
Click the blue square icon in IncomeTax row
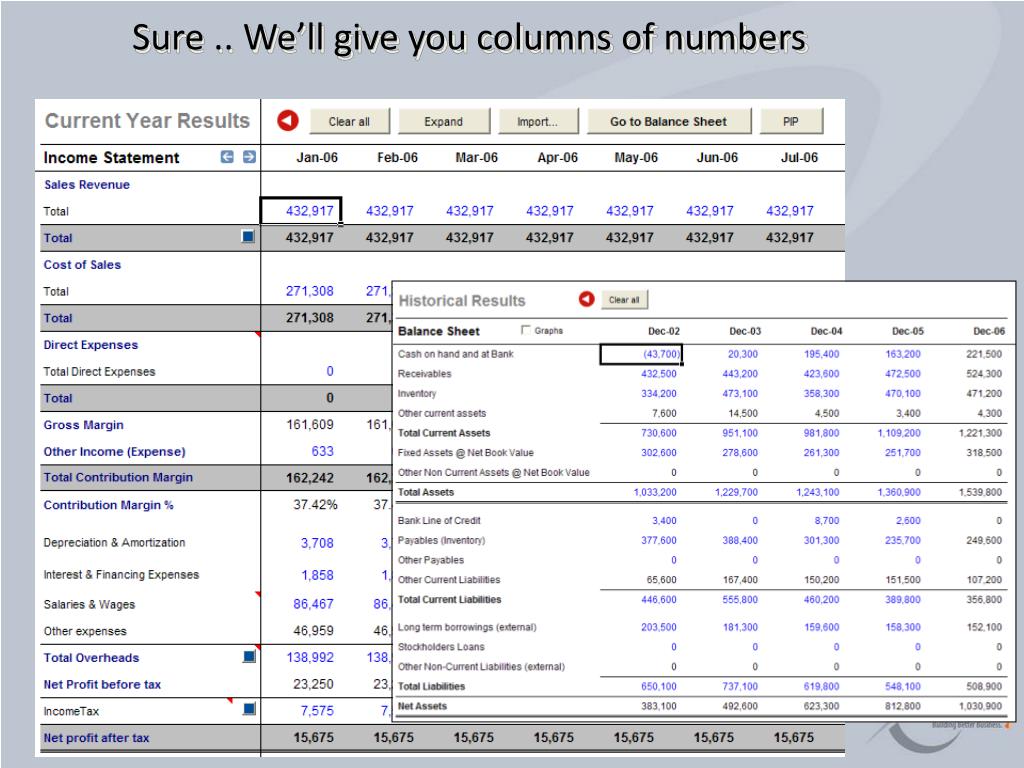(249, 709)
